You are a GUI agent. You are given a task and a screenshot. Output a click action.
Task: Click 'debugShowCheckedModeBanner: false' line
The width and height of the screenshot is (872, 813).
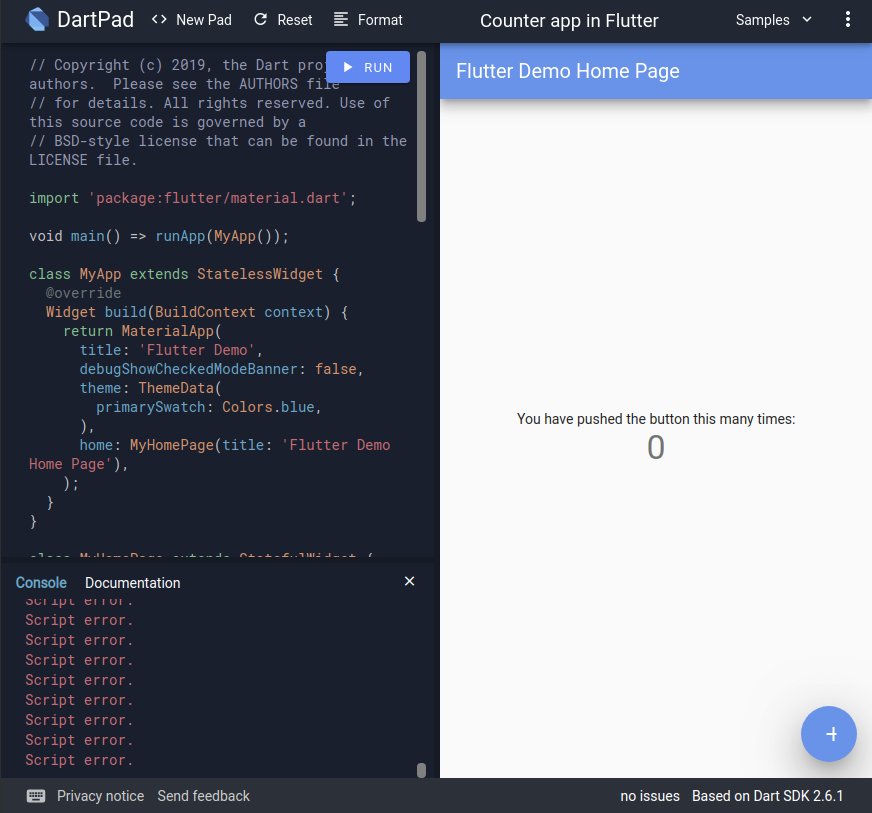(221, 369)
